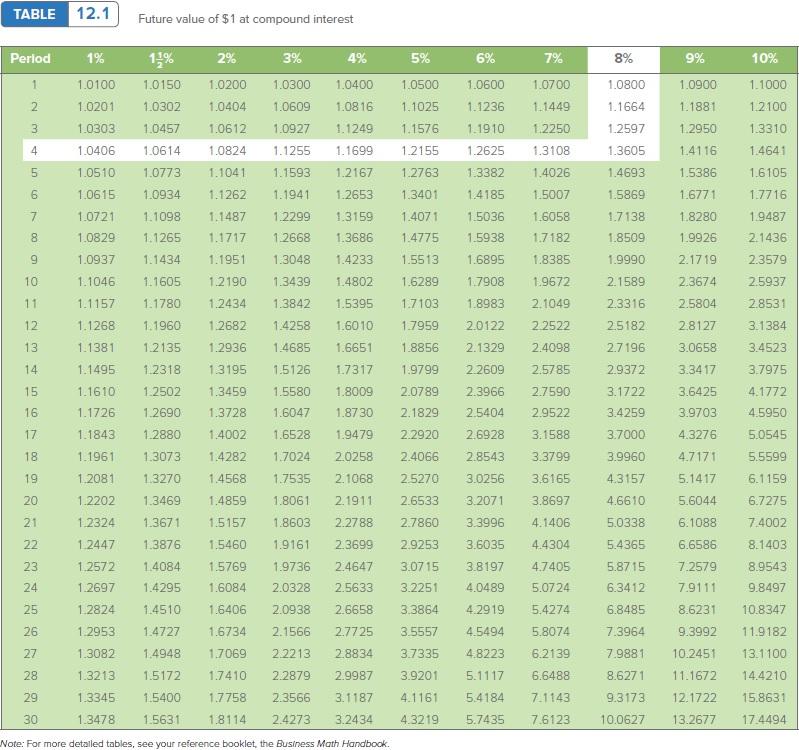
Task: Click value 1.6289 at 5%, period 10
Action: tap(419, 282)
